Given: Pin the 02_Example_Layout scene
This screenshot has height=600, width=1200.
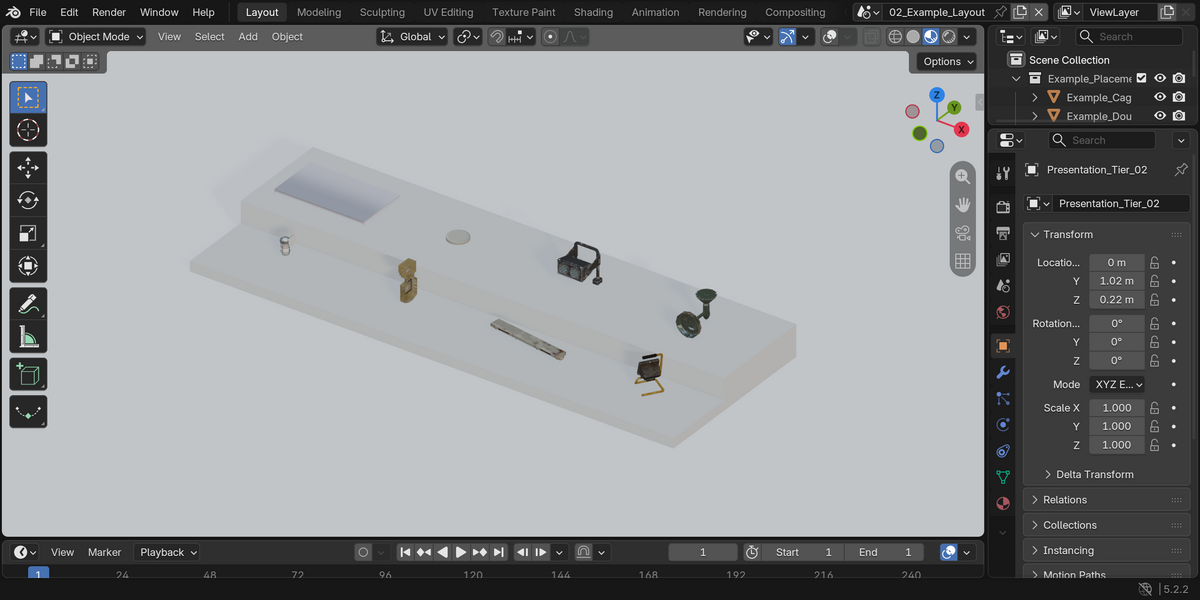Looking at the screenshot, I should pos(1000,12).
